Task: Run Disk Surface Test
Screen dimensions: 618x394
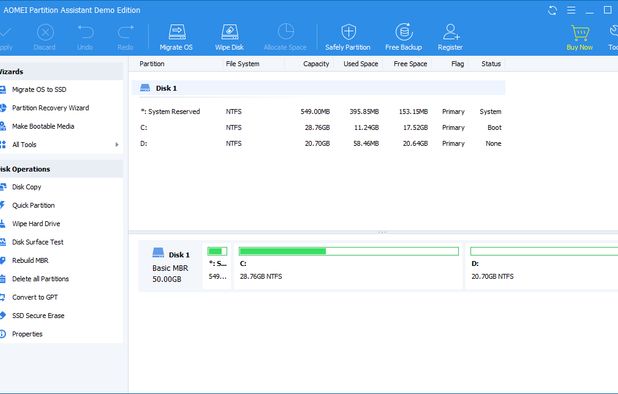Action: (x=37, y=242)
